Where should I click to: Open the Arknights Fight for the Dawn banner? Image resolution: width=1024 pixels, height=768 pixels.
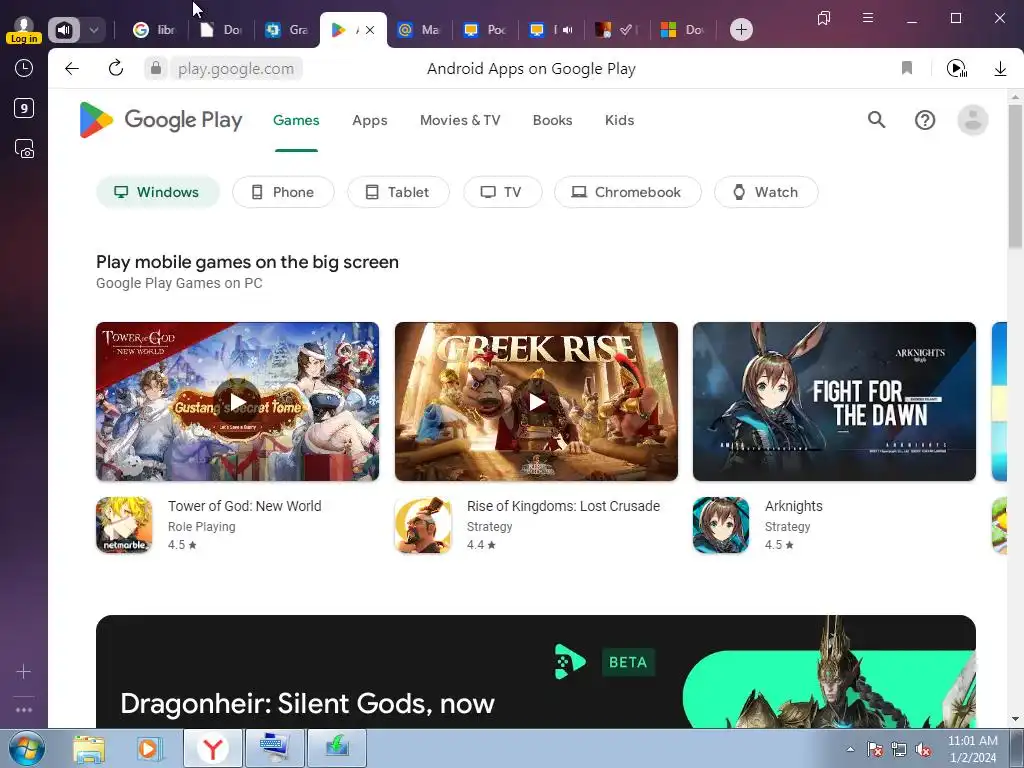click(x=834, y=402)
